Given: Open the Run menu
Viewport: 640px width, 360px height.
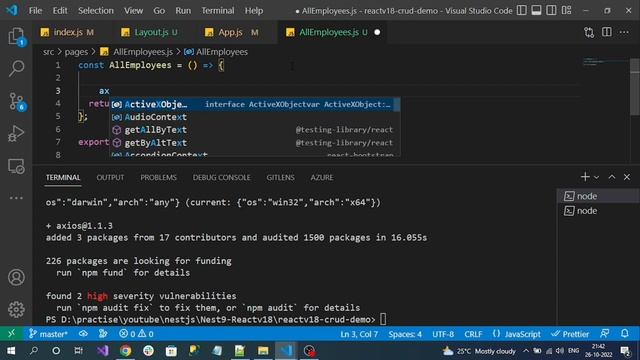Looking at the screenshot, I should (x=183, y=11).
